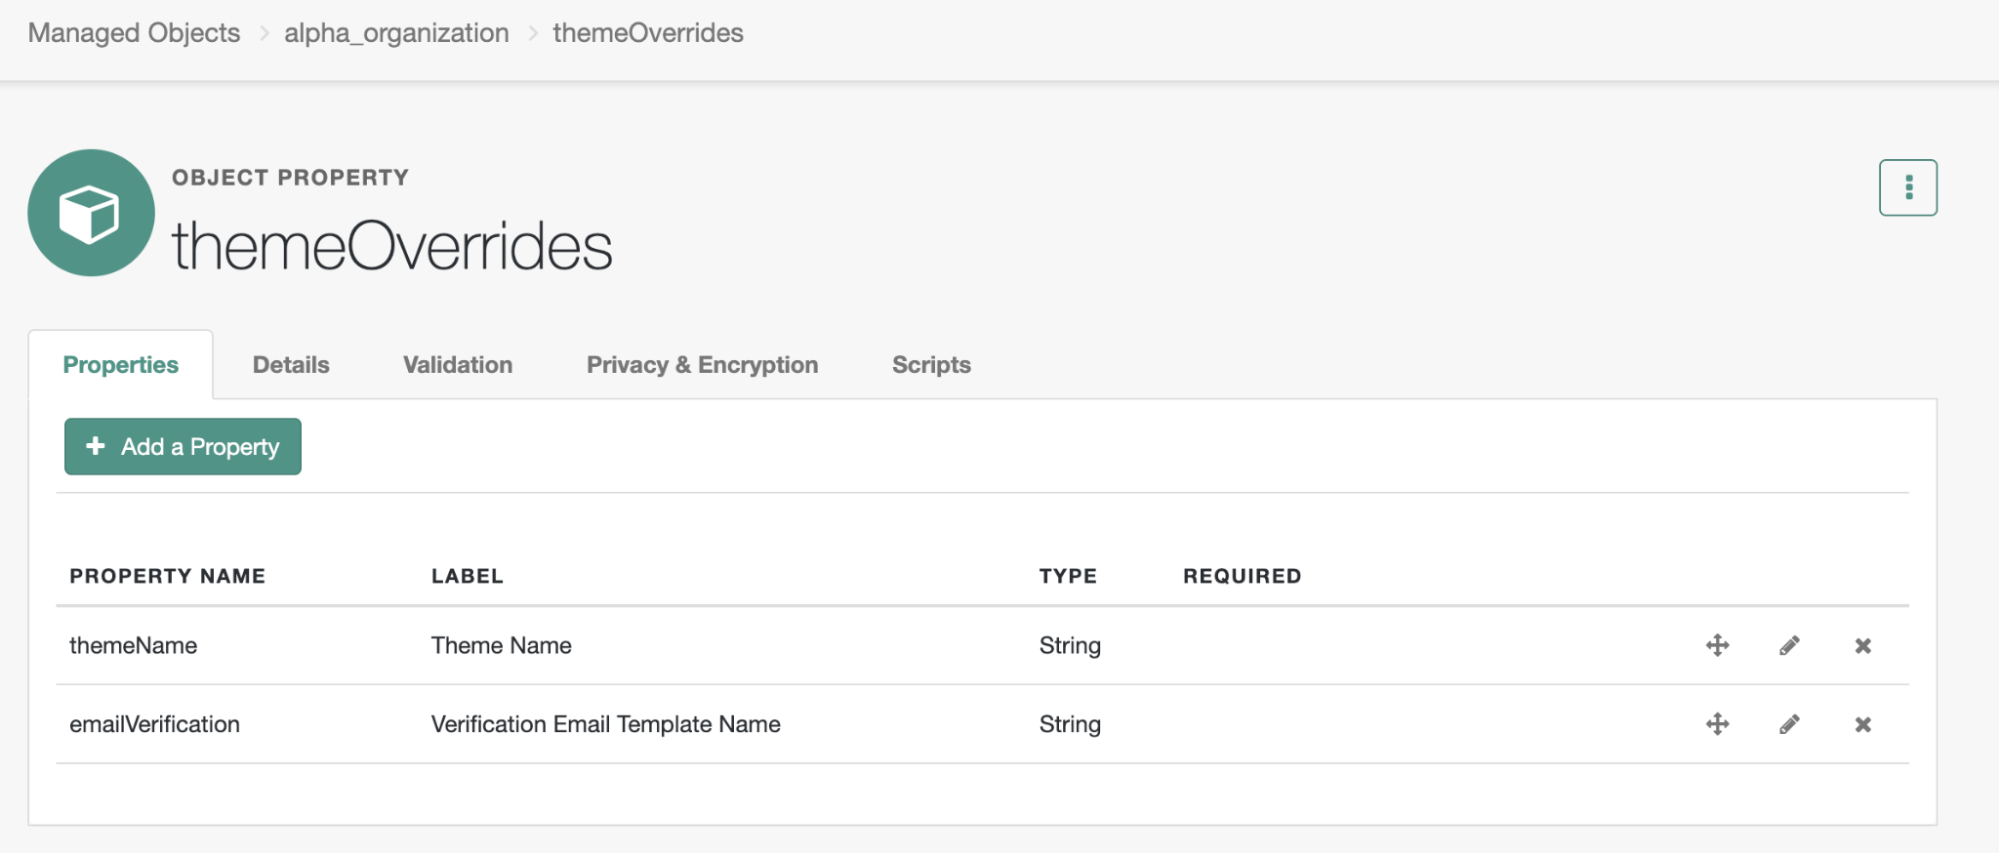Click the PROPERTY NAME column header
Image resolution: width=1999 pixels, height=854 pixels.
click(167, 576)
